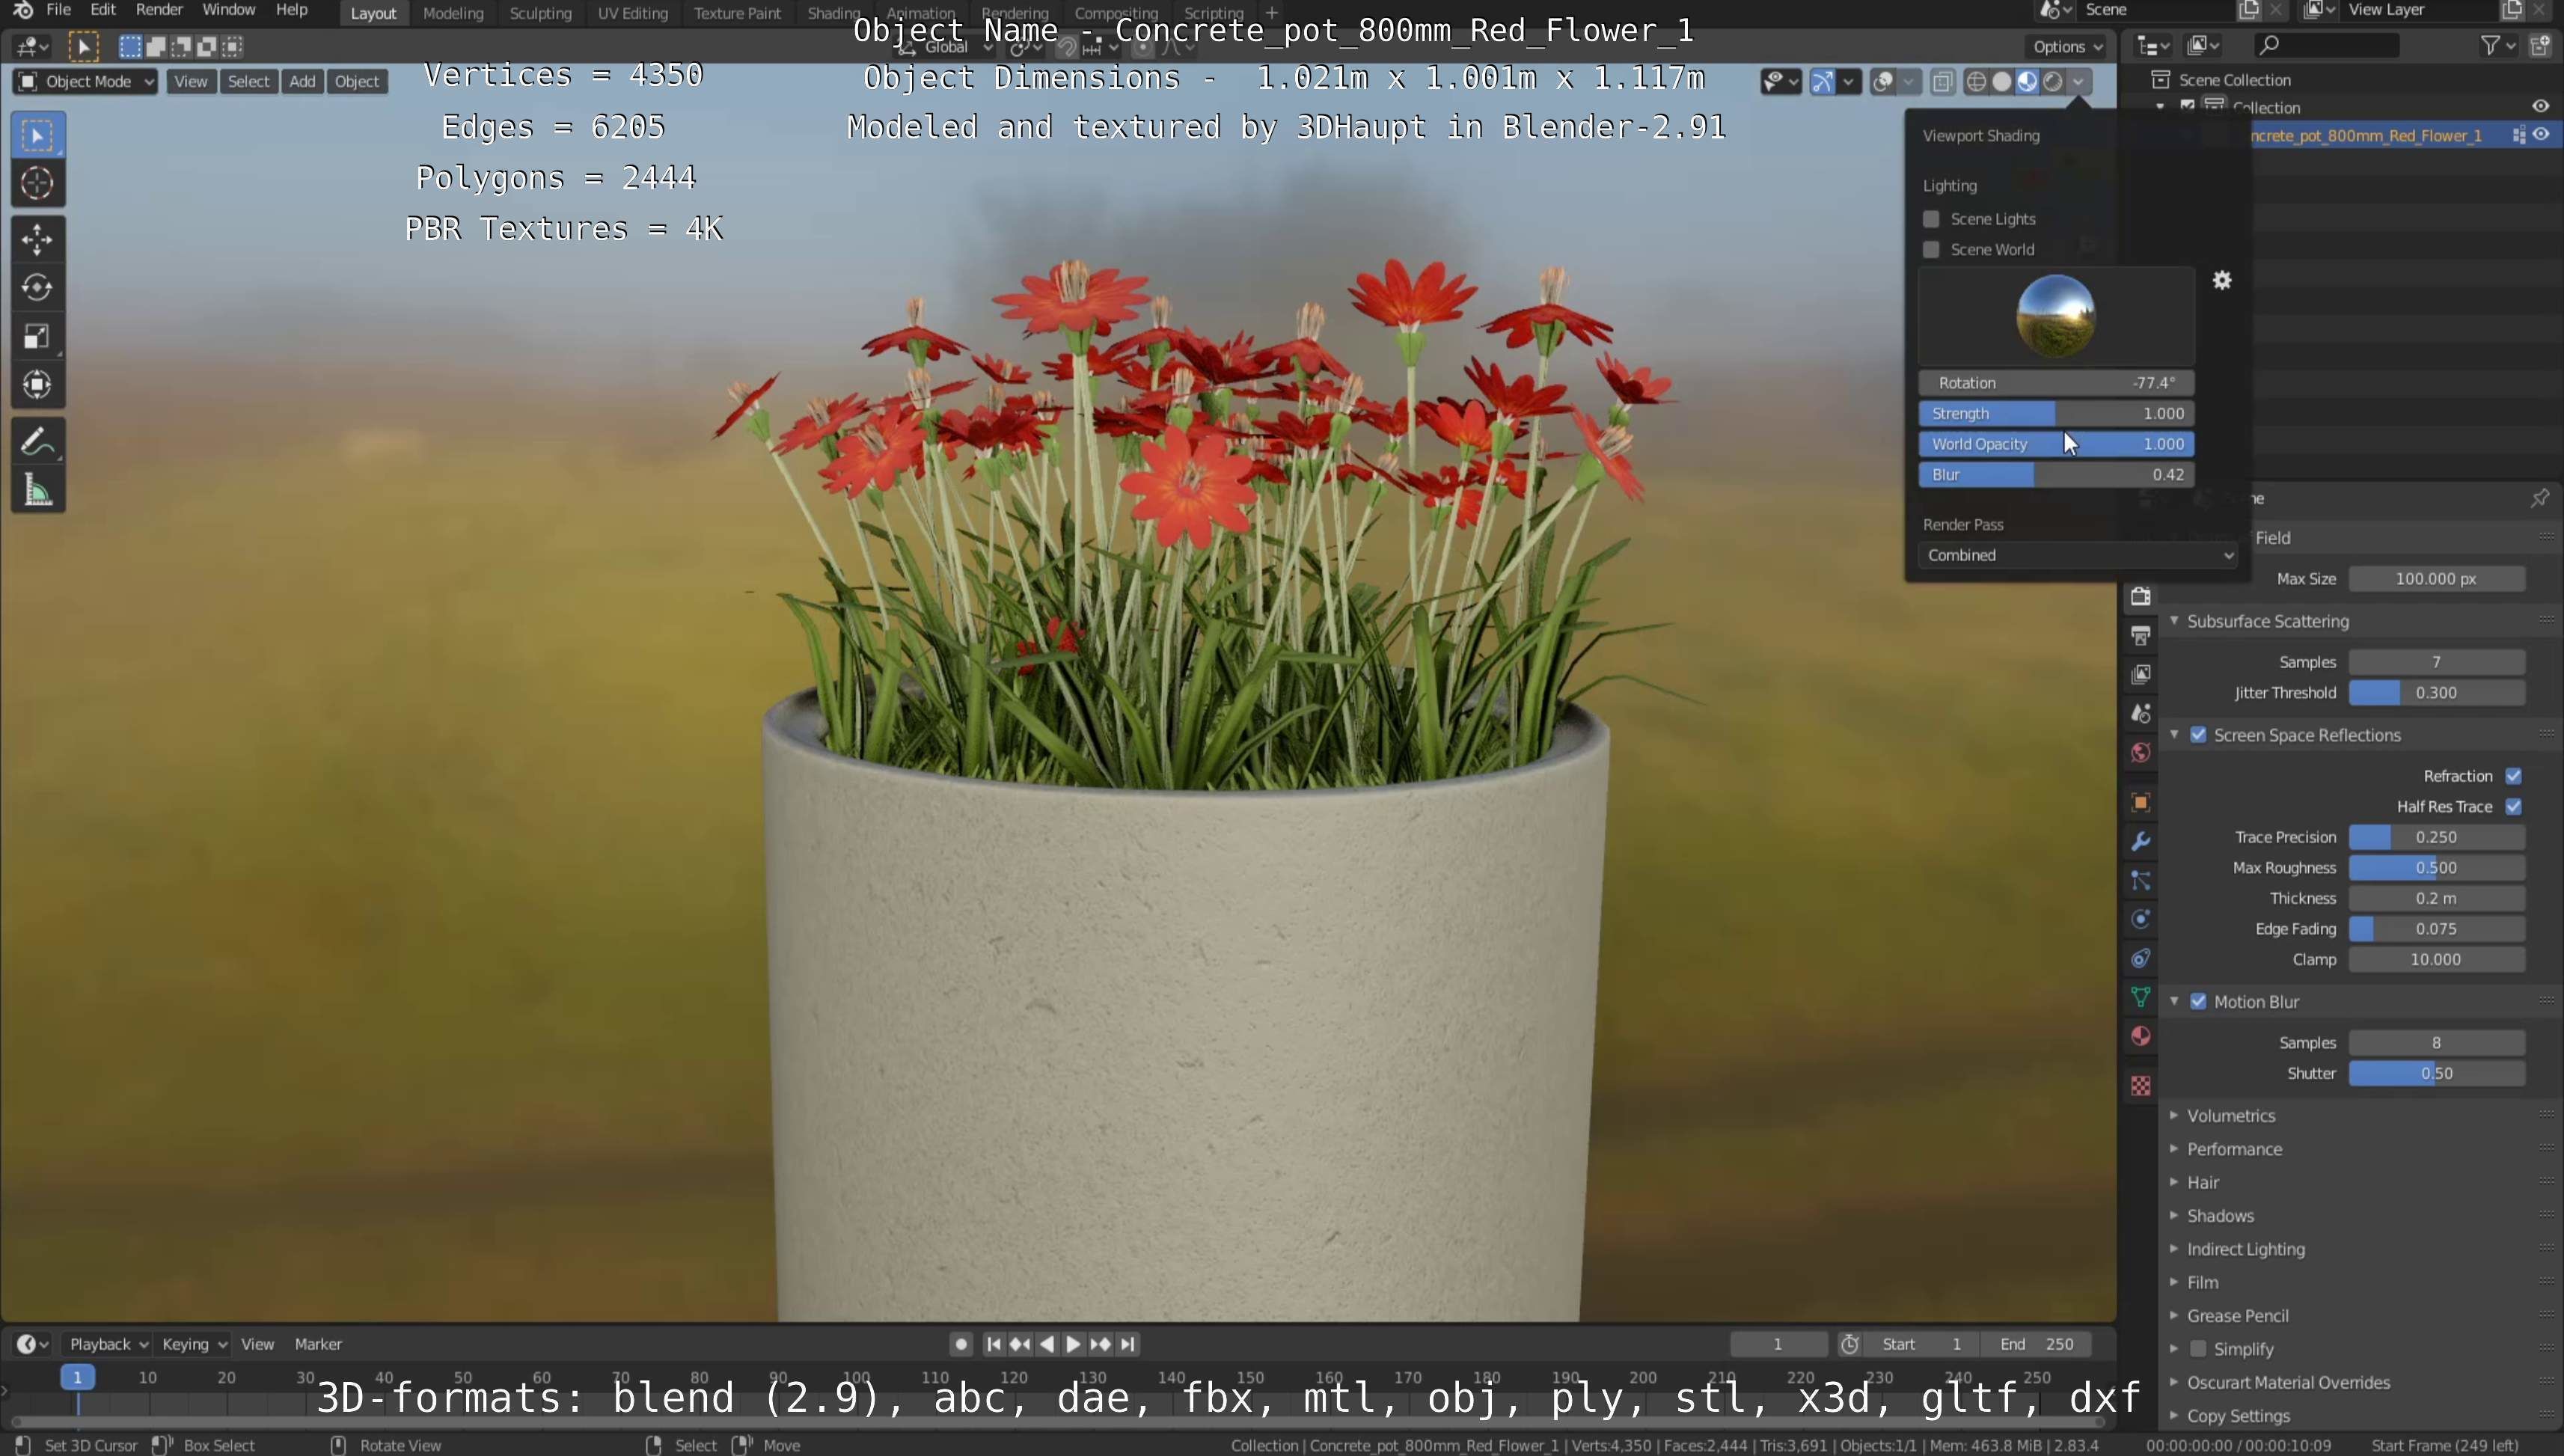Jump to timeline end frame
This screenshot has width=2564, height=1456.
pyautogui.click(x=1128, y=1344)
